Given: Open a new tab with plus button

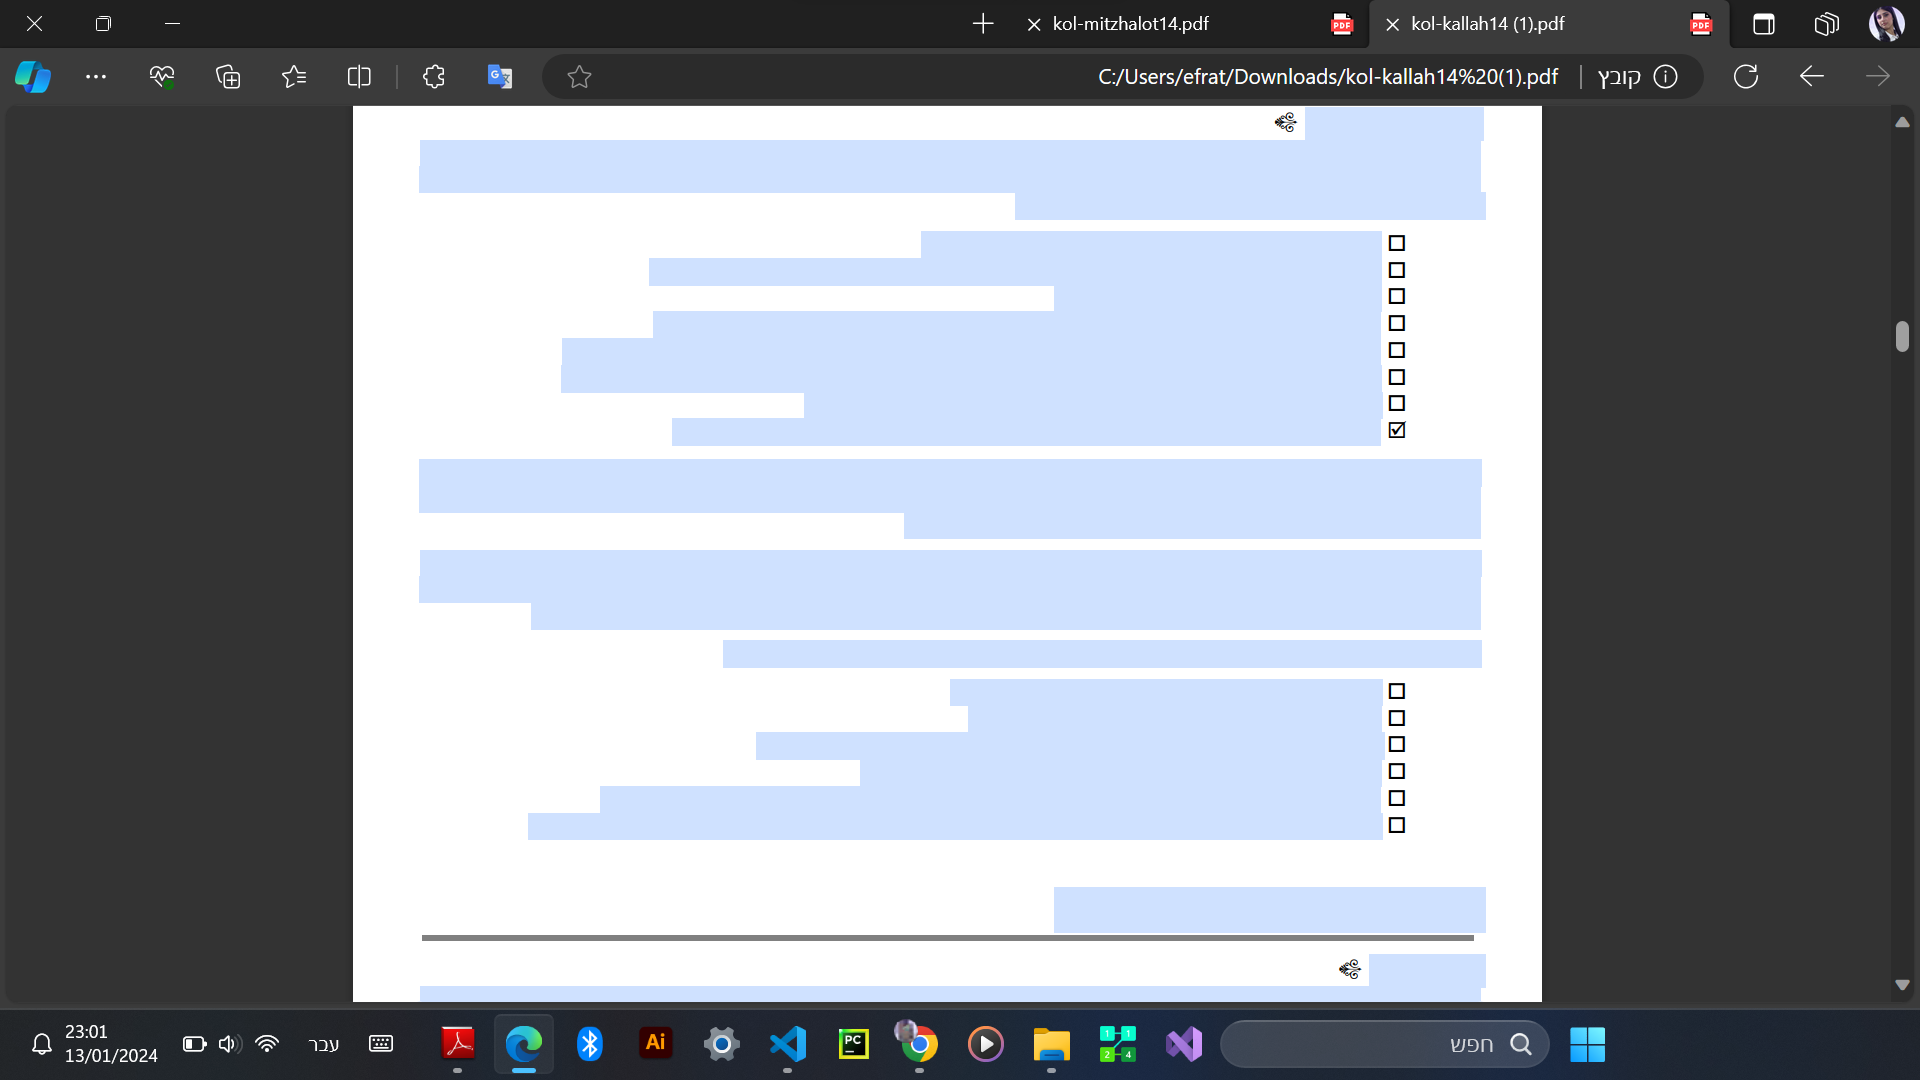Looking at the screenshot, I should (x=983, y=24).
